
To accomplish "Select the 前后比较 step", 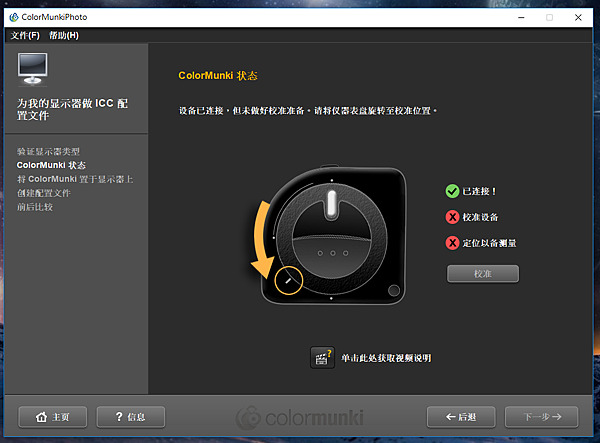I will coord(35,207).
